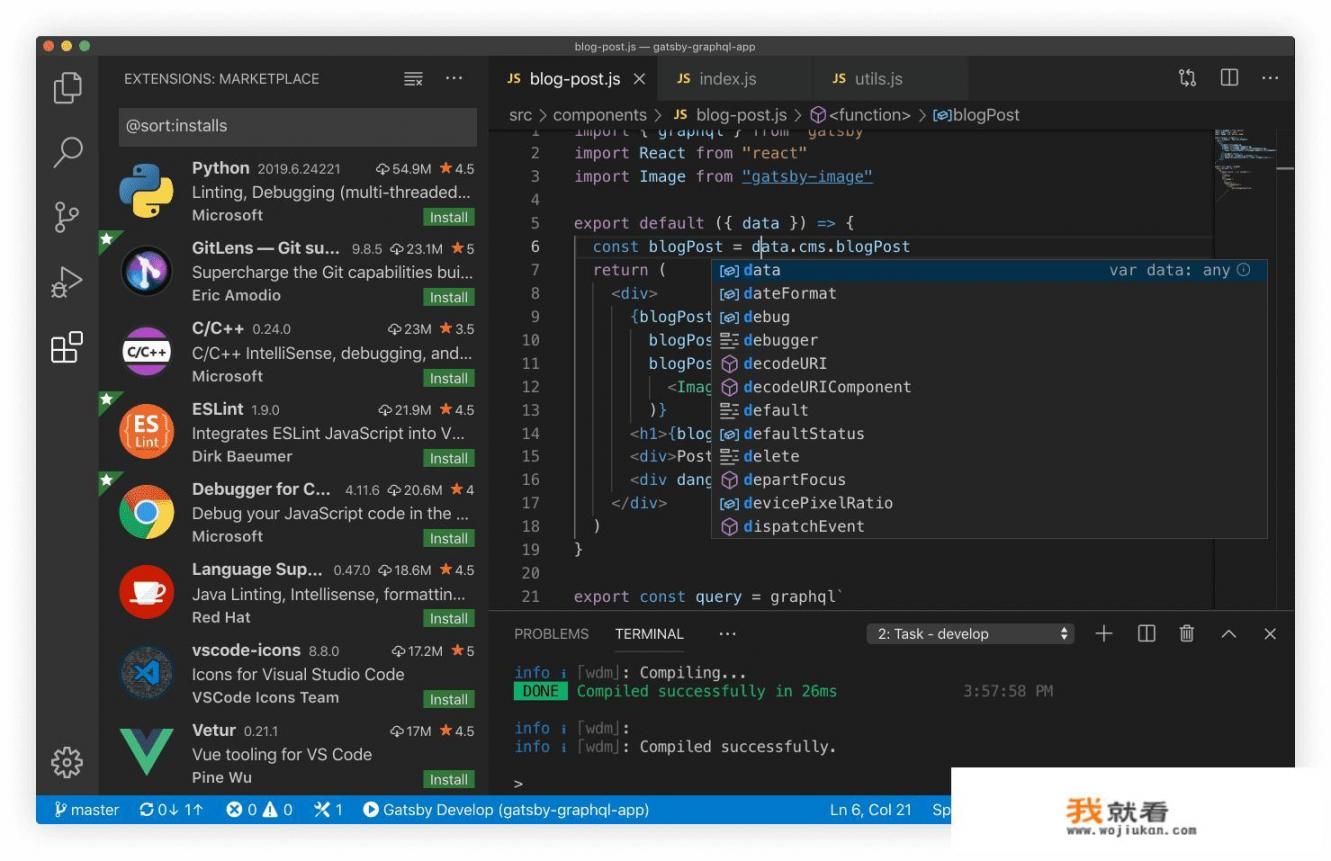Install the GitLens extension
The width and height of the screenshot is (1331, 861).
pyautogui.click(x=449, y=297)
